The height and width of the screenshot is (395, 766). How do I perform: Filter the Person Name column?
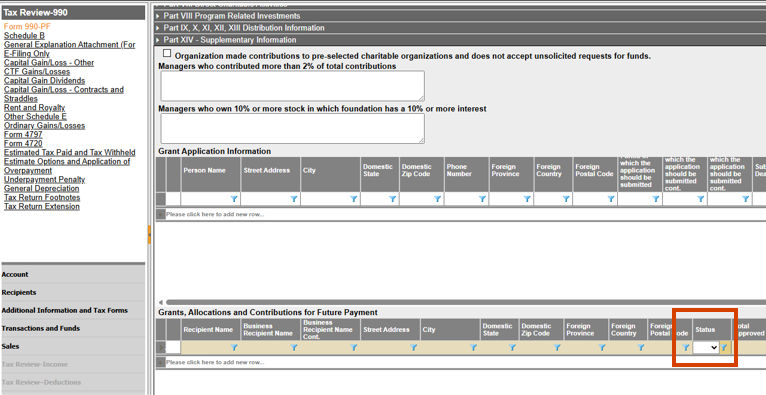(x=234, y=199)
